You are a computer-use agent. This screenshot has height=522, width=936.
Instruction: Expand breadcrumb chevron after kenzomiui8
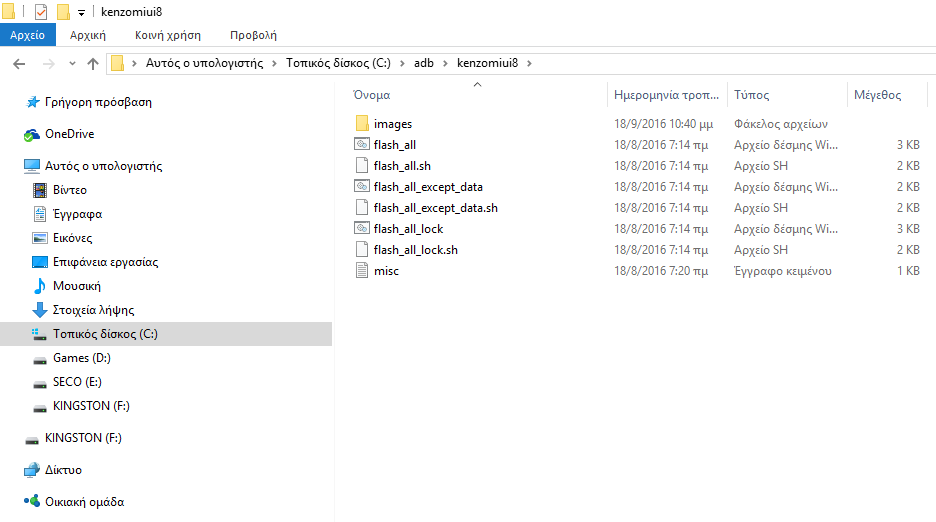pyautogui.click(x=530, y=64)
